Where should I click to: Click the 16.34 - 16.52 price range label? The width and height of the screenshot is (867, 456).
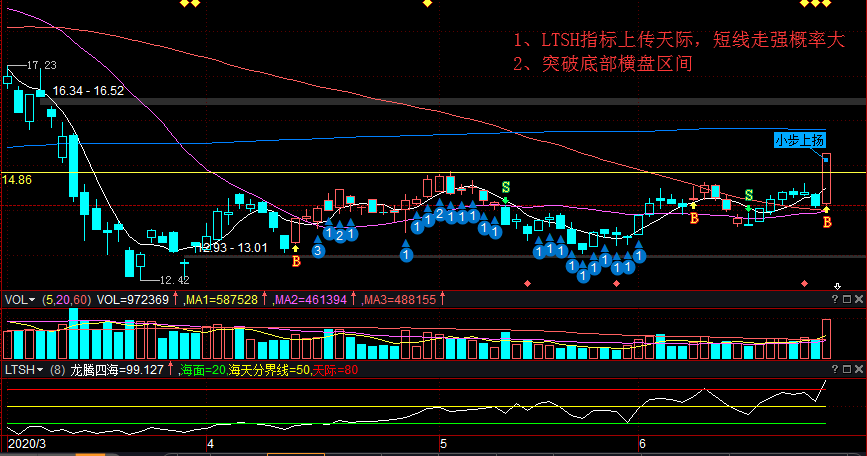pos(88,91)
